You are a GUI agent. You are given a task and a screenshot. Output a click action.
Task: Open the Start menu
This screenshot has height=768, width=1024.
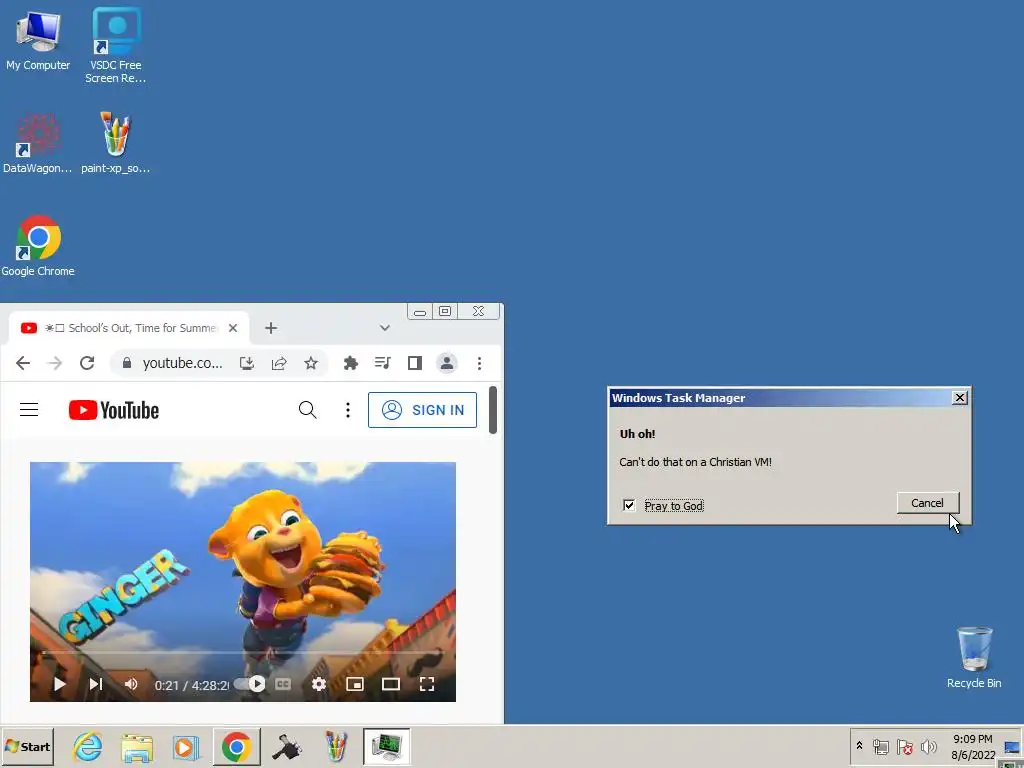[x=27, y=746]
